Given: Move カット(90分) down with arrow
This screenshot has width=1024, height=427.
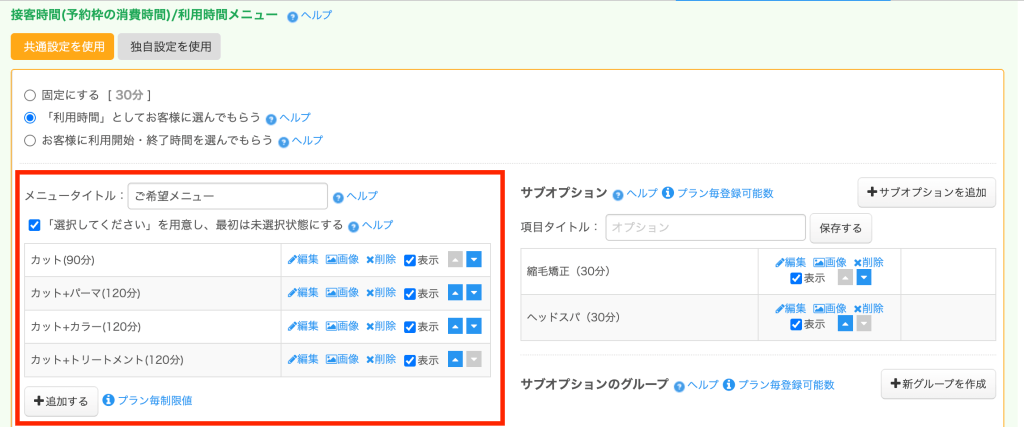Looking at the screenshot, I should pos(474,260).
